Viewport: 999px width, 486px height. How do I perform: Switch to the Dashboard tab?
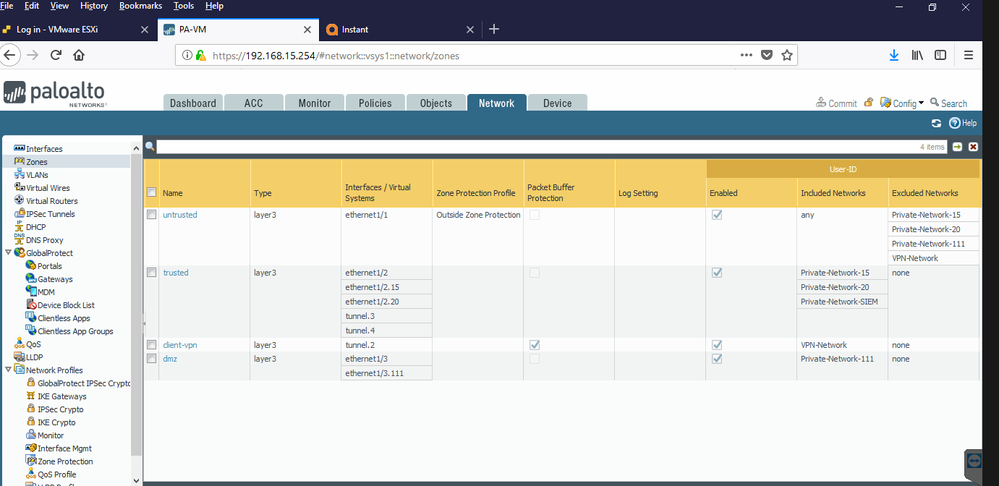click(193, 103)
